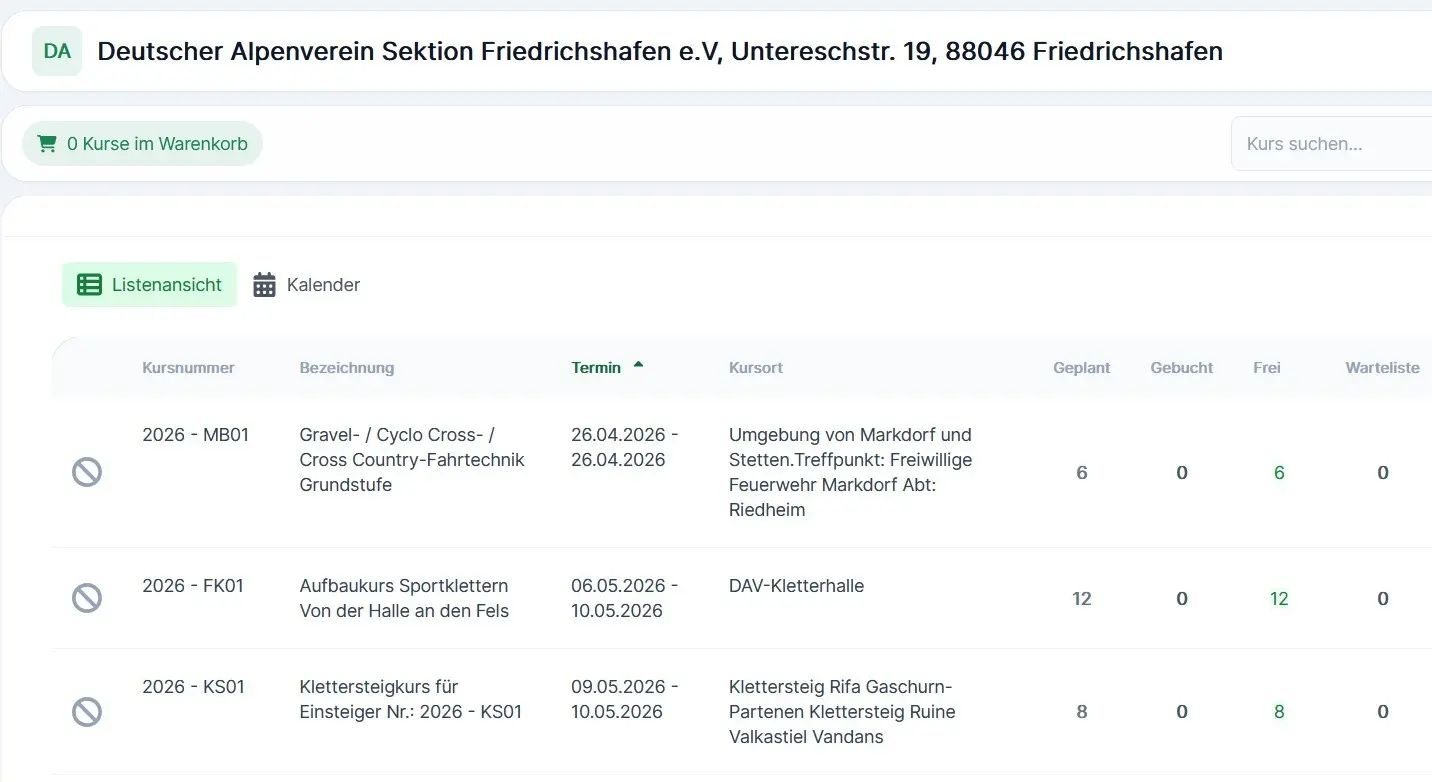This screenshot has width=1432, height=782.
Task: Toggle the Termin sort arrow
Action: (638, 366)
